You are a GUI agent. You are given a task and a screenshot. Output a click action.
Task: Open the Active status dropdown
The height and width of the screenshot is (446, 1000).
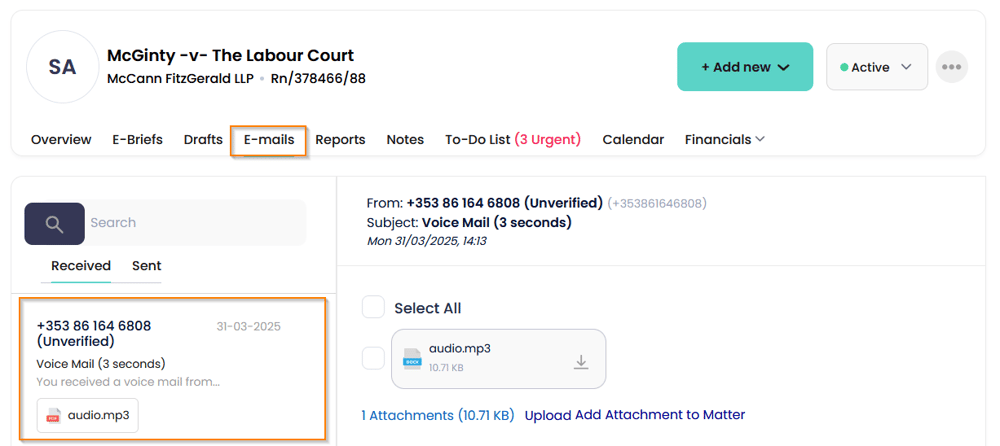point(877,67)
